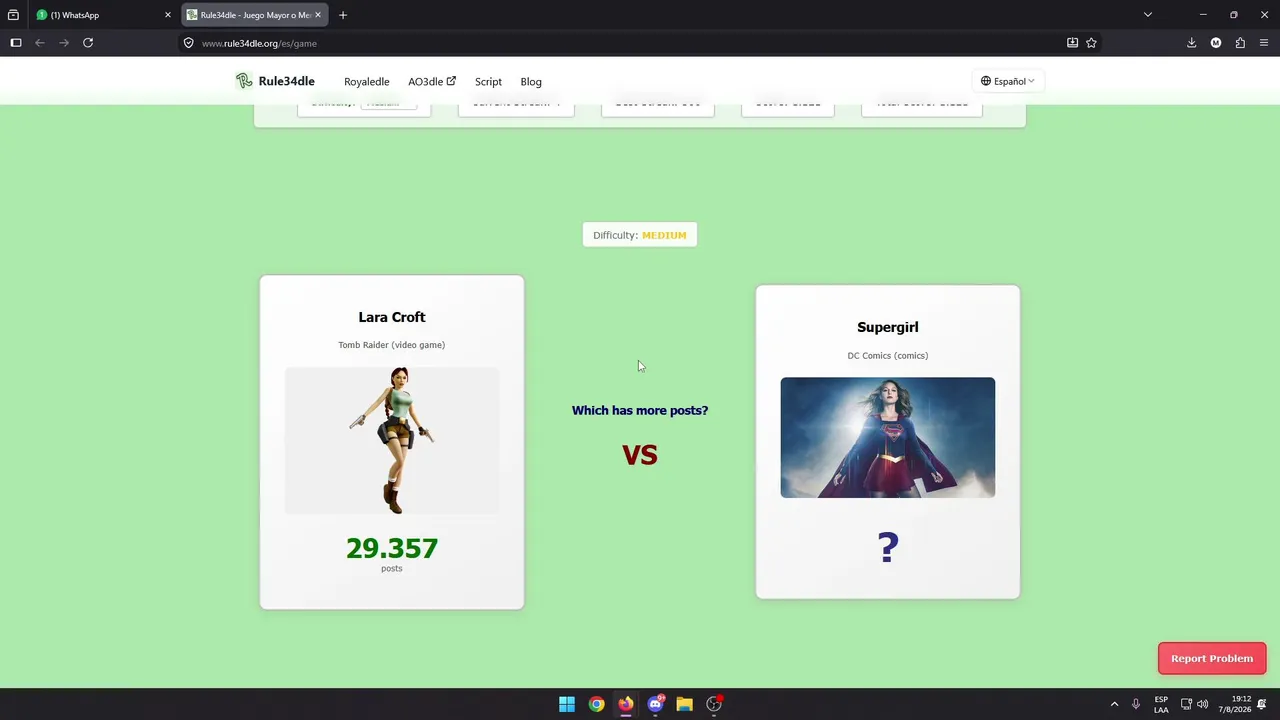This screenshot has height=720, width=1280.
Task: Go back to the previous page
Action: [40, 43]
